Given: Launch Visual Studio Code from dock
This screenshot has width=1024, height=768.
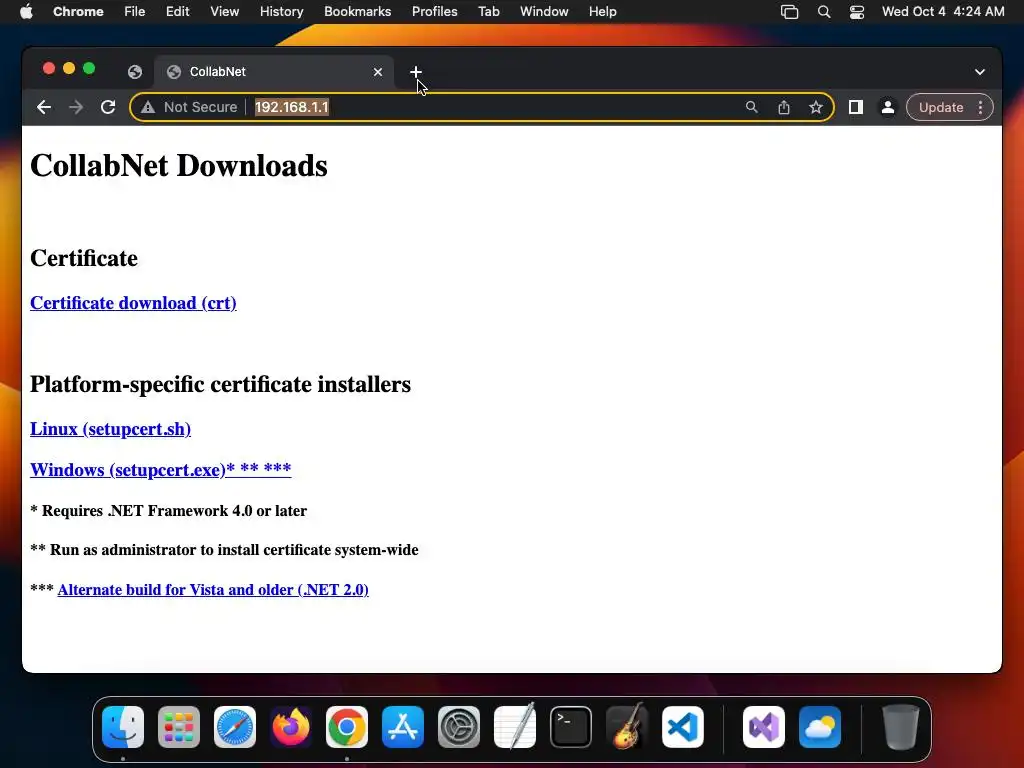Looking at the screenshot, I should (683, 727).
